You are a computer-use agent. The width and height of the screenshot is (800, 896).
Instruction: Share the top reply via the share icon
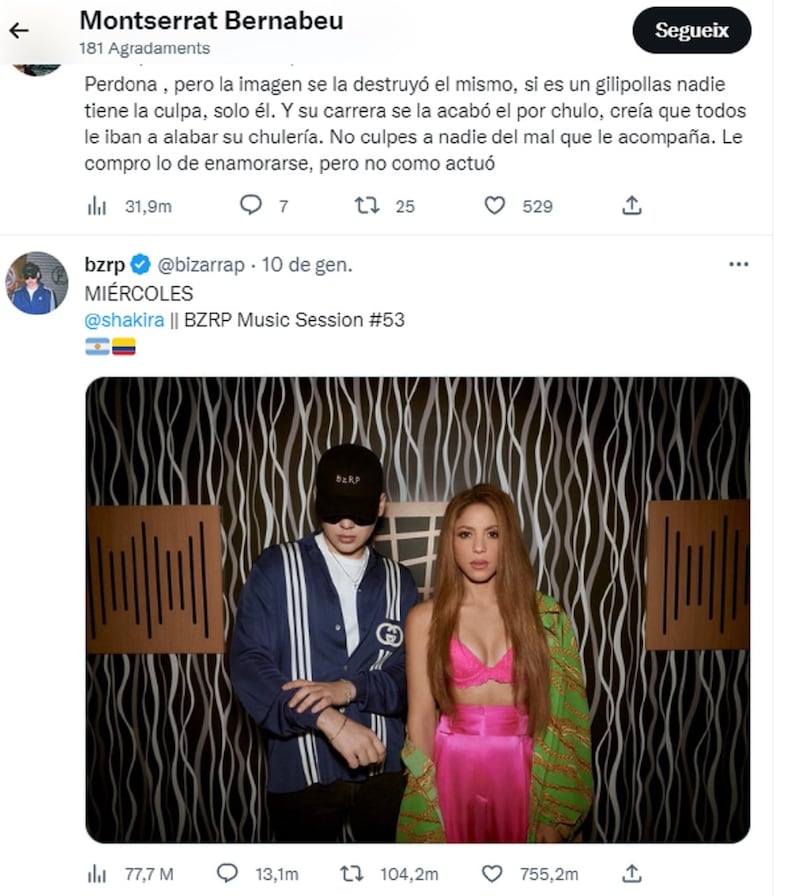[x=630, y=205]
